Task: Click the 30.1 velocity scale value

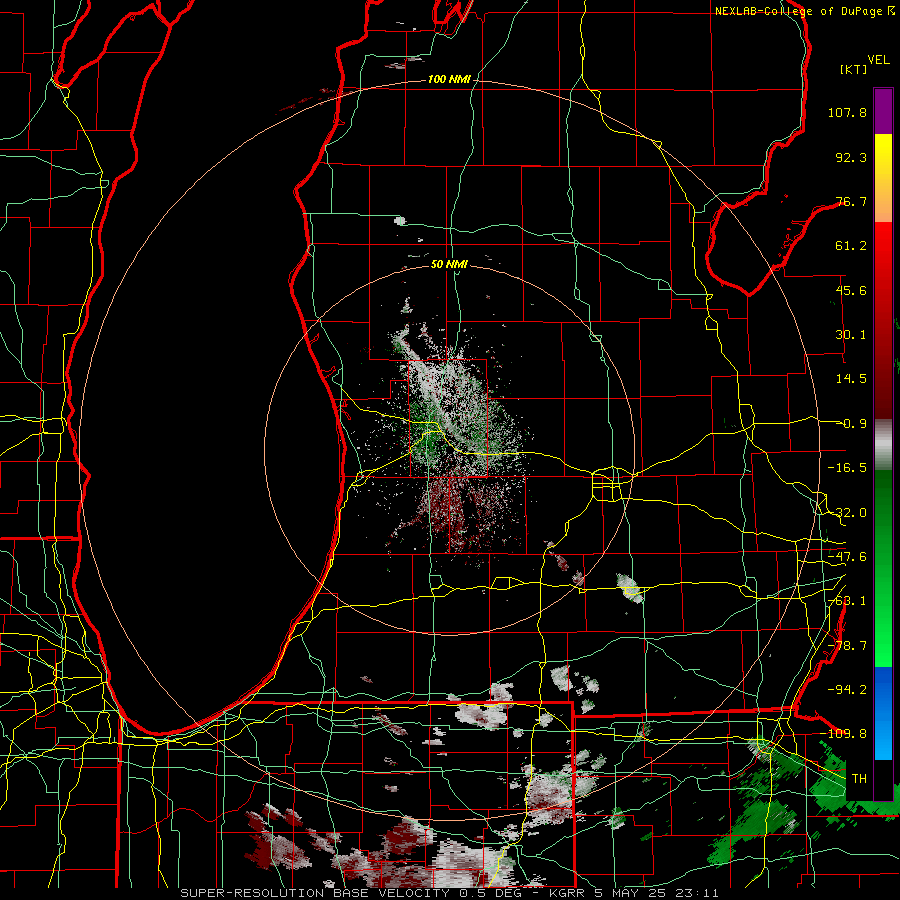Action: pyautogui.click(x=851, y=335)
